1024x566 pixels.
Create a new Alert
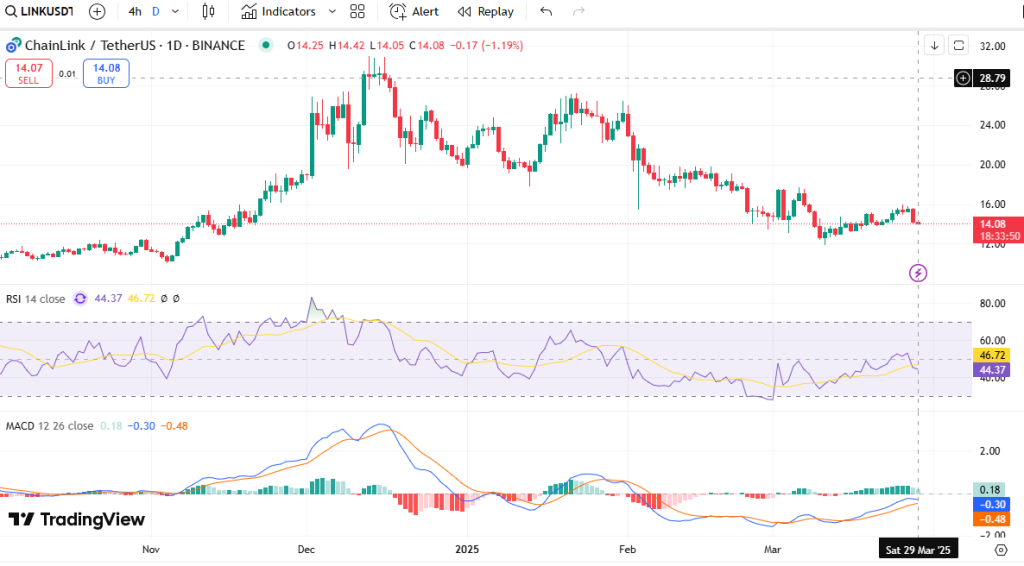pos(414,11)
